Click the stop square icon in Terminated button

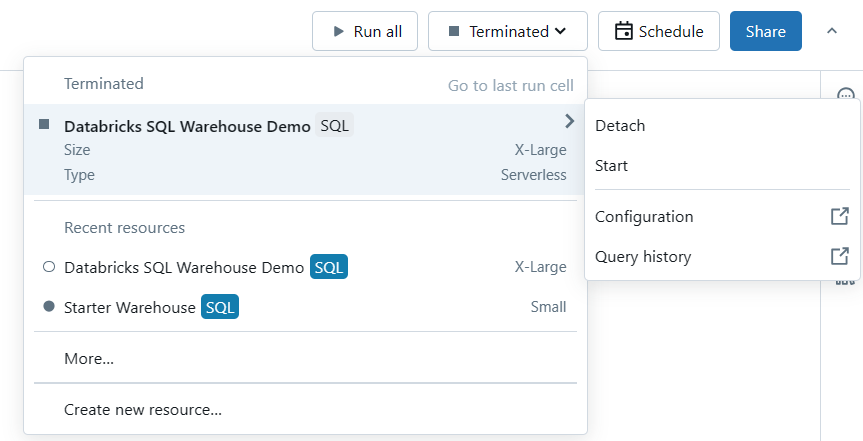coord(454,31)
